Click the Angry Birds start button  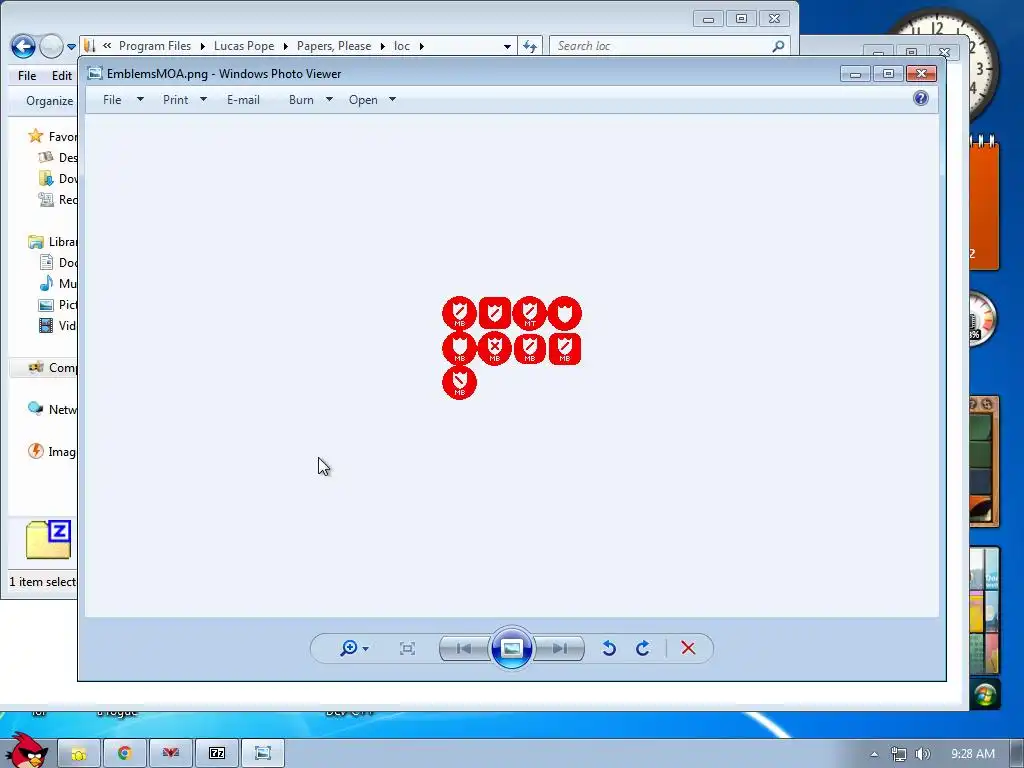[x=25, y=750]
